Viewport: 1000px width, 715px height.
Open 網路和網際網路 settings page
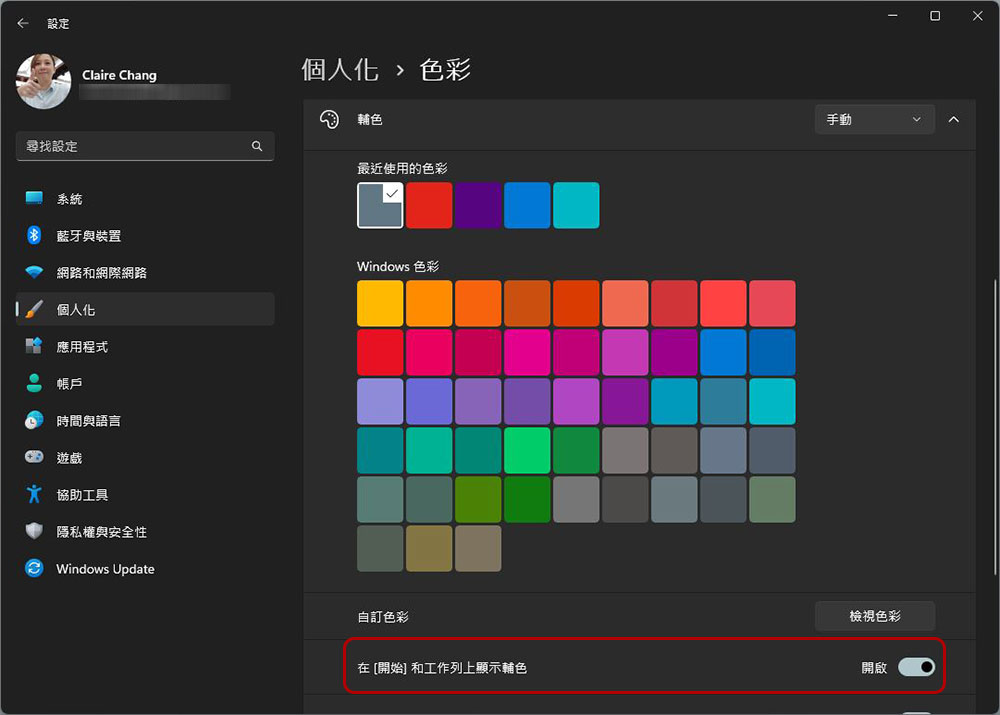tap(145, 273)
